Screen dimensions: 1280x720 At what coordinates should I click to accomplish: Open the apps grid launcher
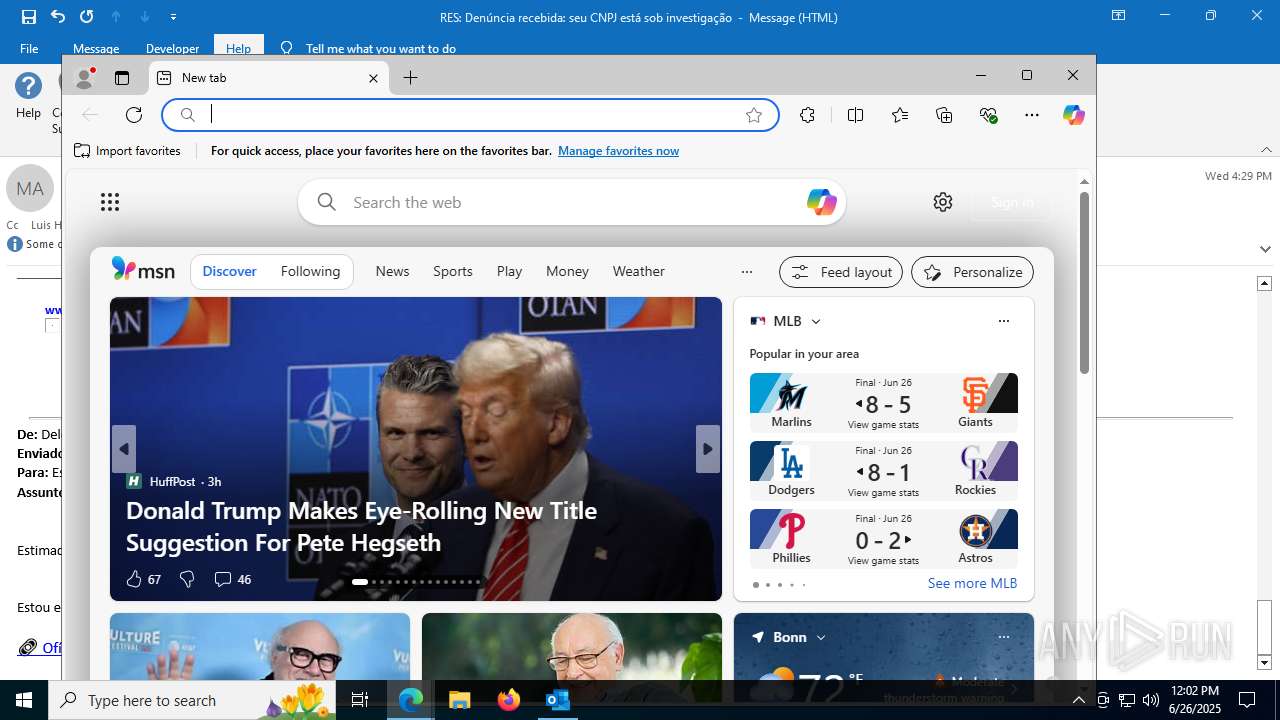110,202
